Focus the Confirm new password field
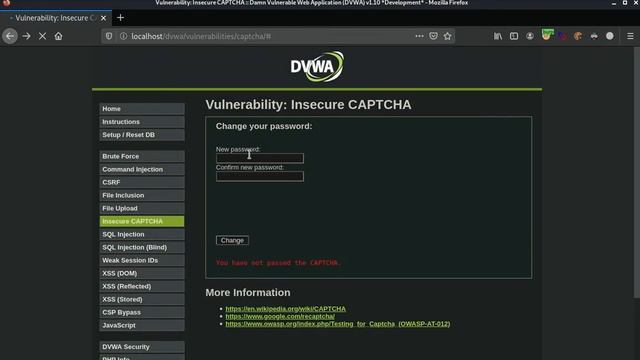The image size is (640, 360). (260, 176)
